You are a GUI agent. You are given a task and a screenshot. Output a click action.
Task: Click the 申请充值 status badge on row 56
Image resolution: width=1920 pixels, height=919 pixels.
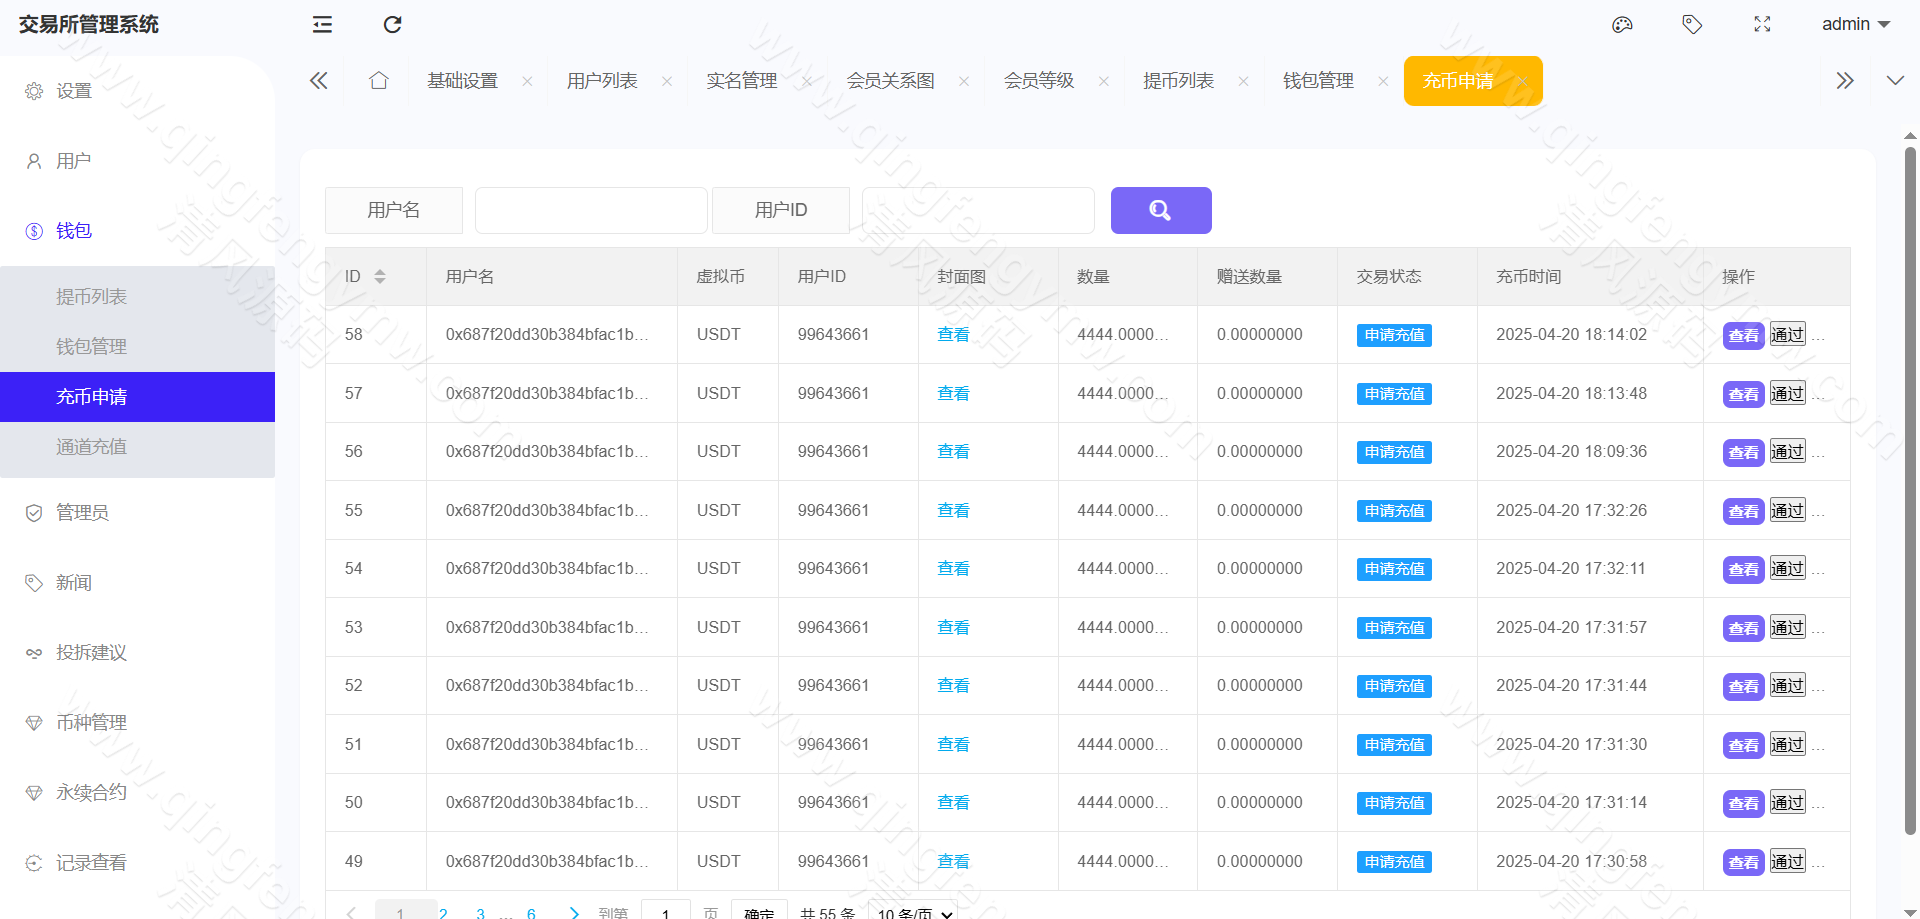click(1393, 452)
